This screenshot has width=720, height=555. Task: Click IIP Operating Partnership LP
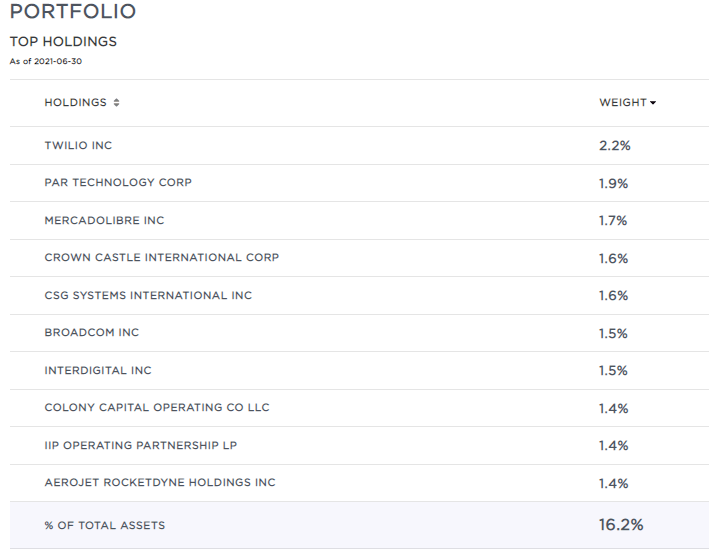coord(140,446)
